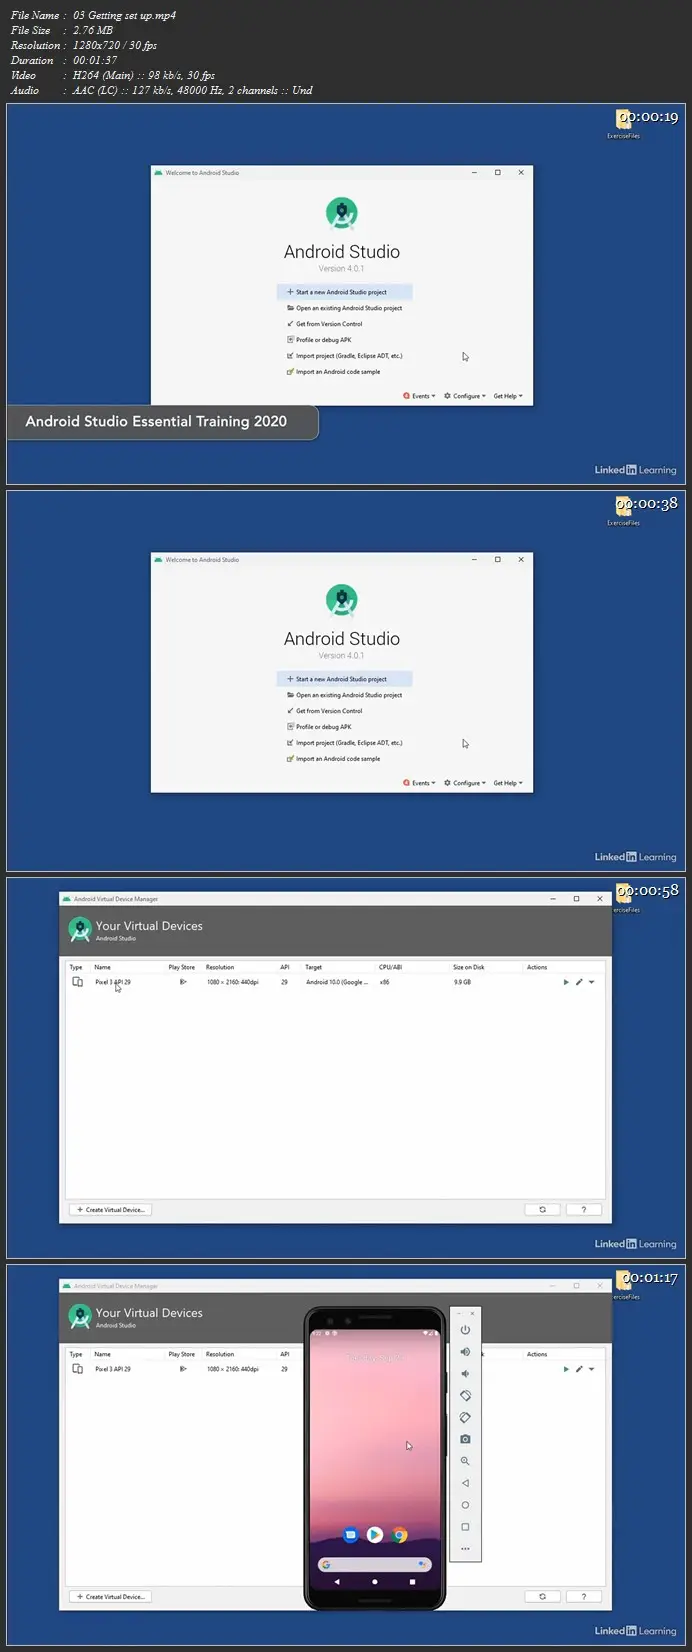Click the Size on Disk column header
This screenshot has height=1652, width=692.
[468, 967]
